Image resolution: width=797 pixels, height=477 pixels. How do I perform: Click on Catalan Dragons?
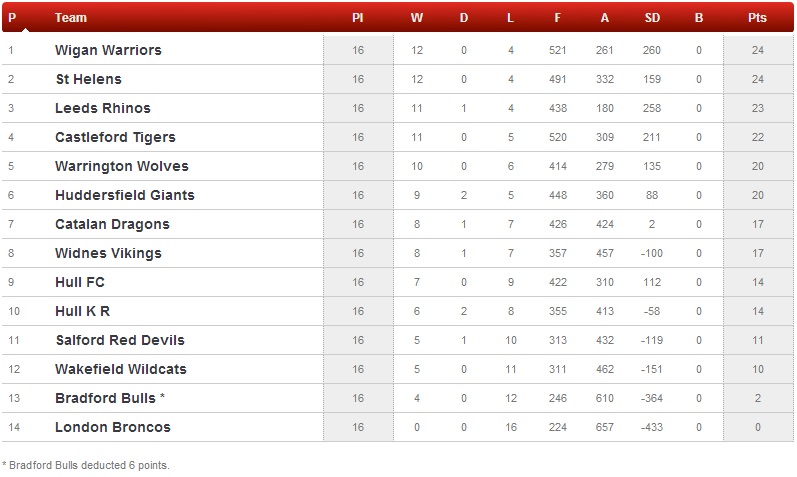tap(112, 224)
